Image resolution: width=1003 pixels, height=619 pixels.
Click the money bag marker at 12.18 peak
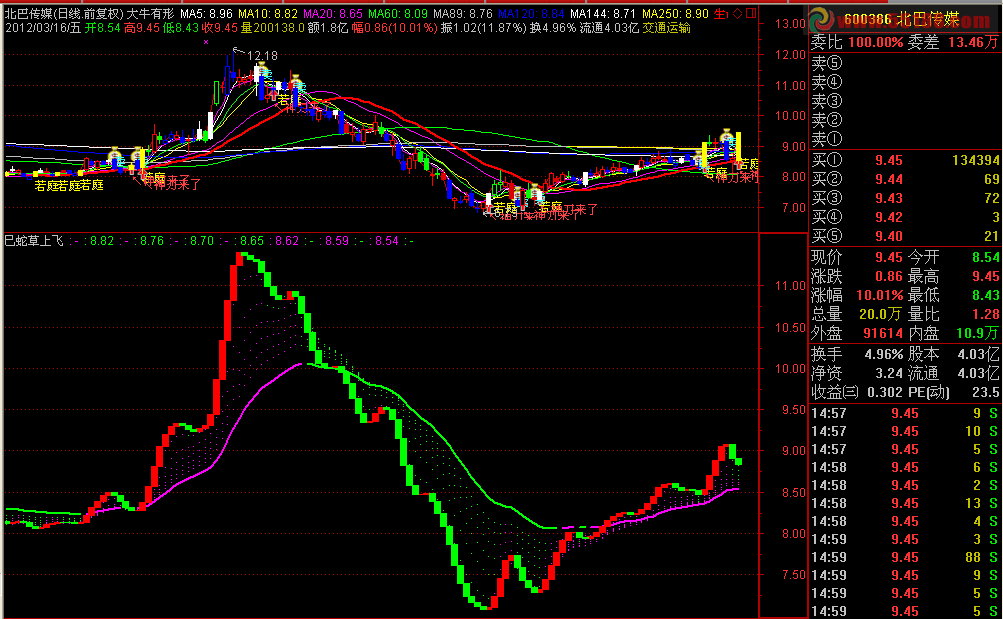(262, 72)
